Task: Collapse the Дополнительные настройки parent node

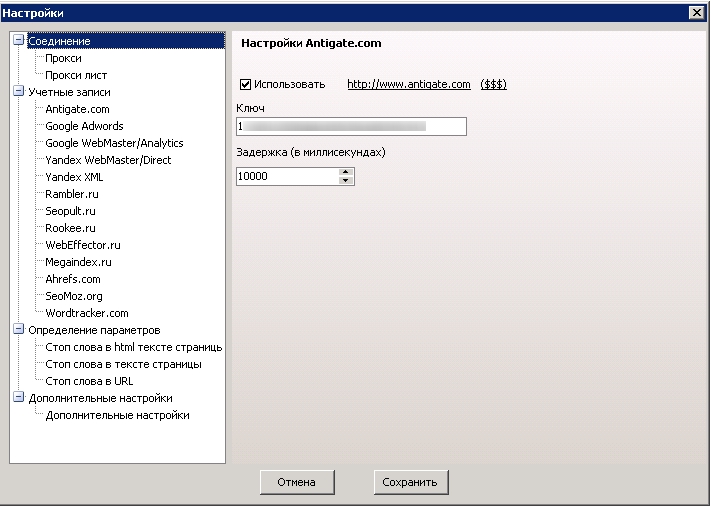Action: pos(18,398)
